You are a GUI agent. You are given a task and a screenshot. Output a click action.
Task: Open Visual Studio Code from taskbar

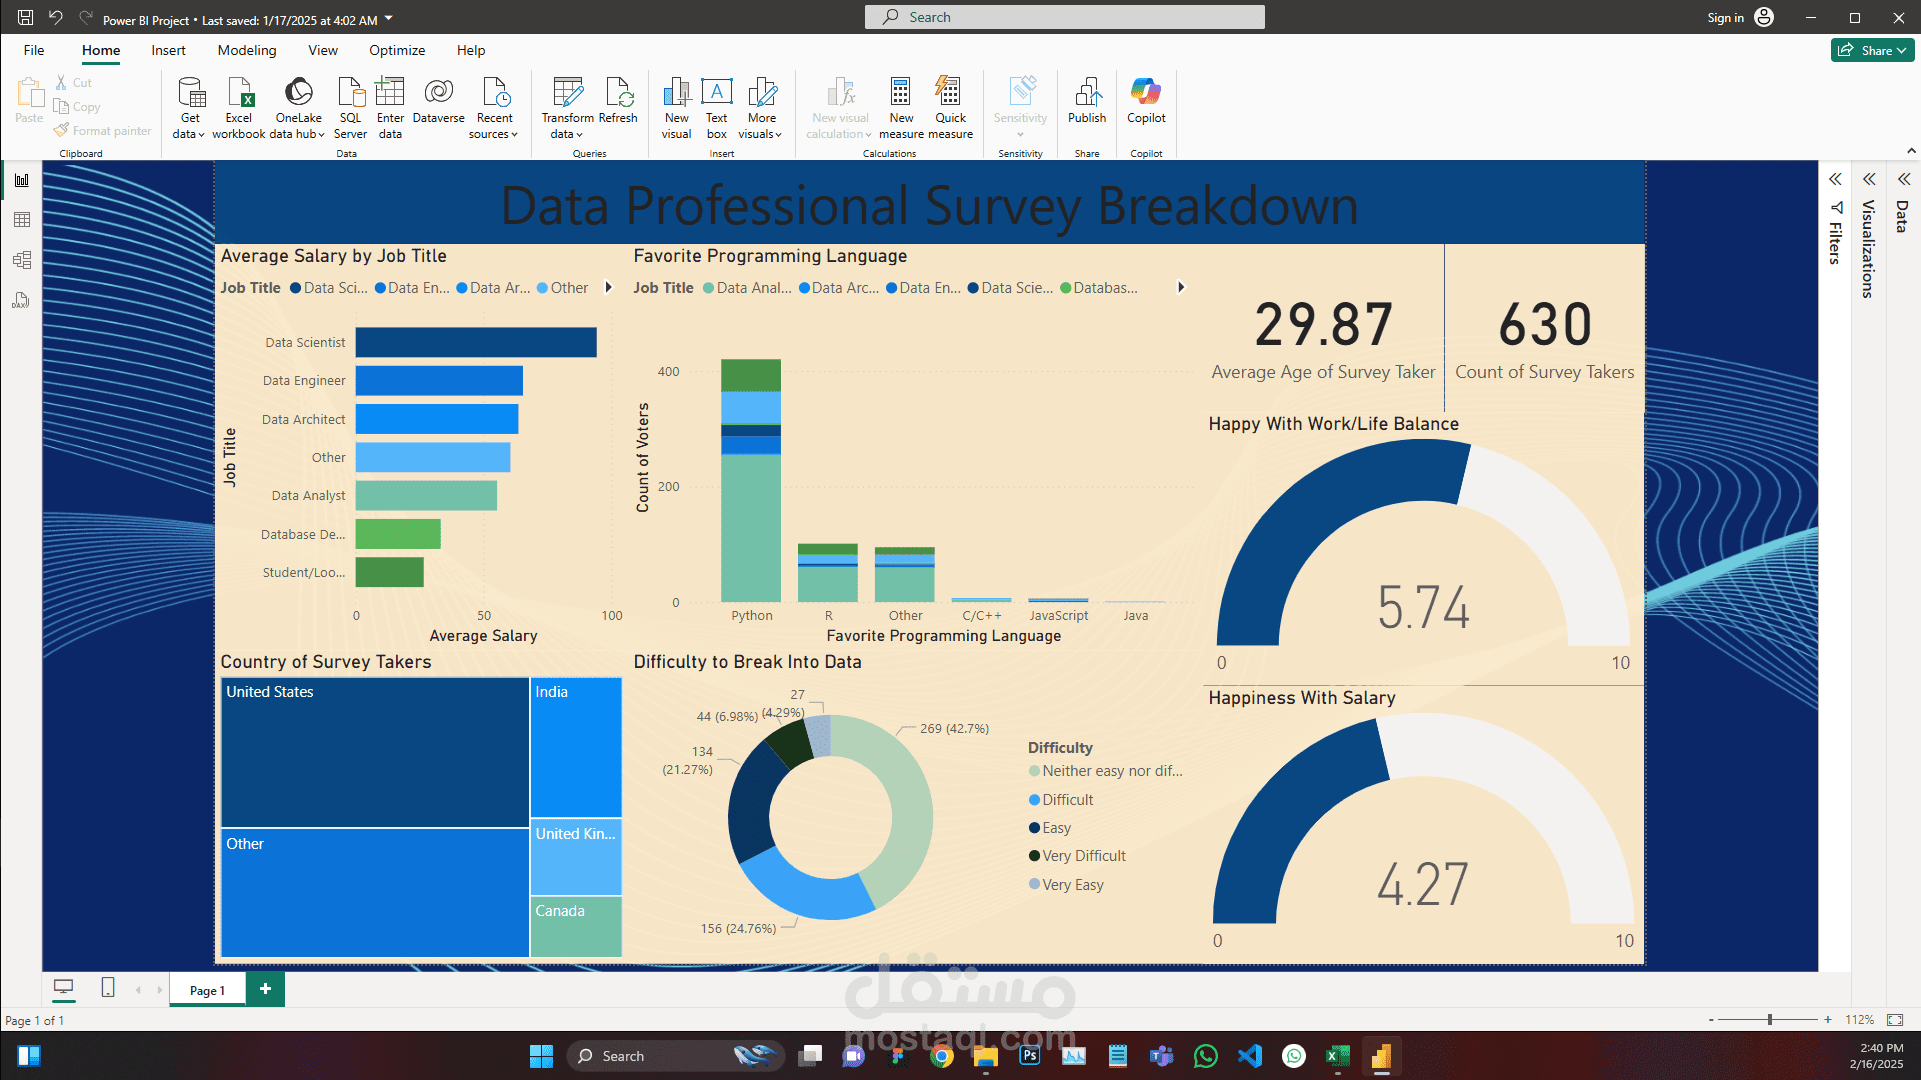[x=1250, y=1056]
